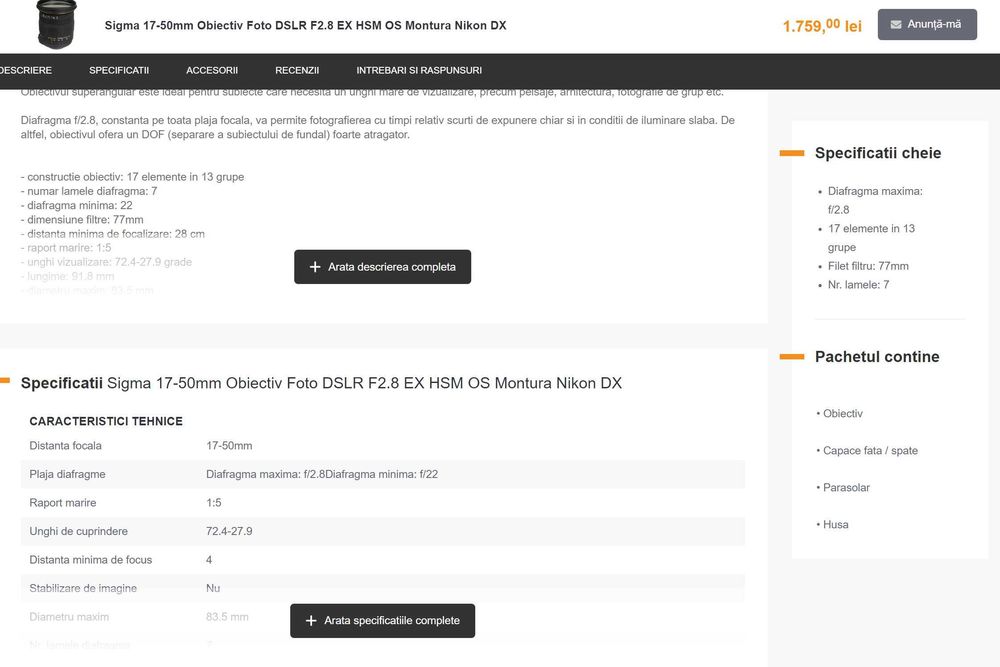Viewport: 1000px width, 667px height.
Task: Click the Filet filtru: 77mm key spec
Action: (x=868, y=266)
